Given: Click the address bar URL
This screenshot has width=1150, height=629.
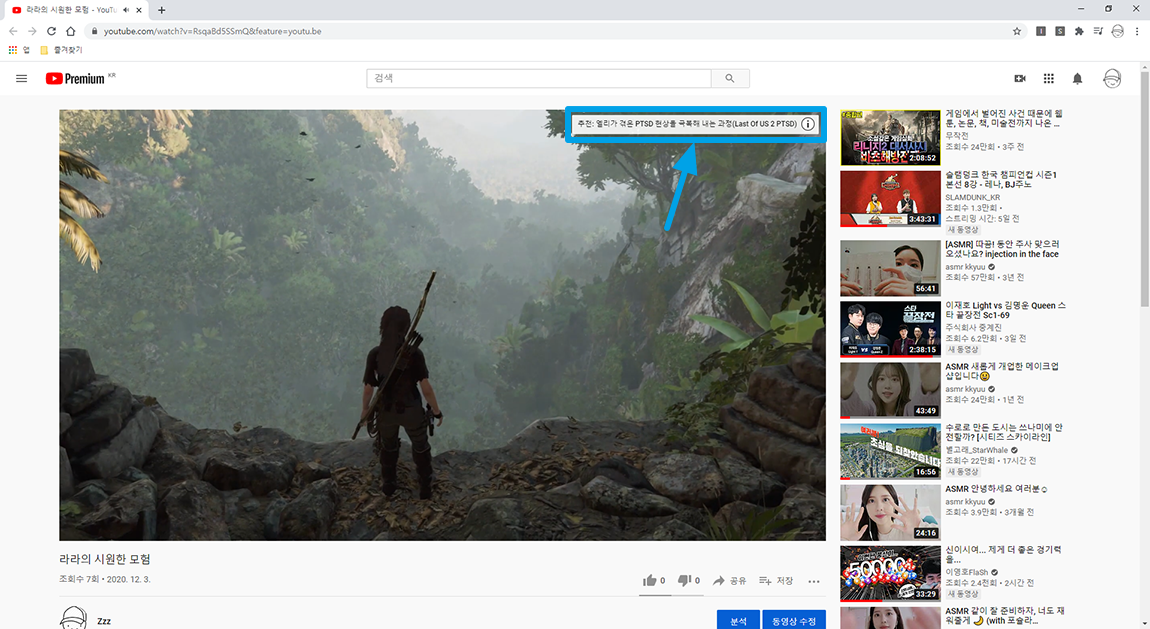Looking at the screenshot, I should (213, 32).
